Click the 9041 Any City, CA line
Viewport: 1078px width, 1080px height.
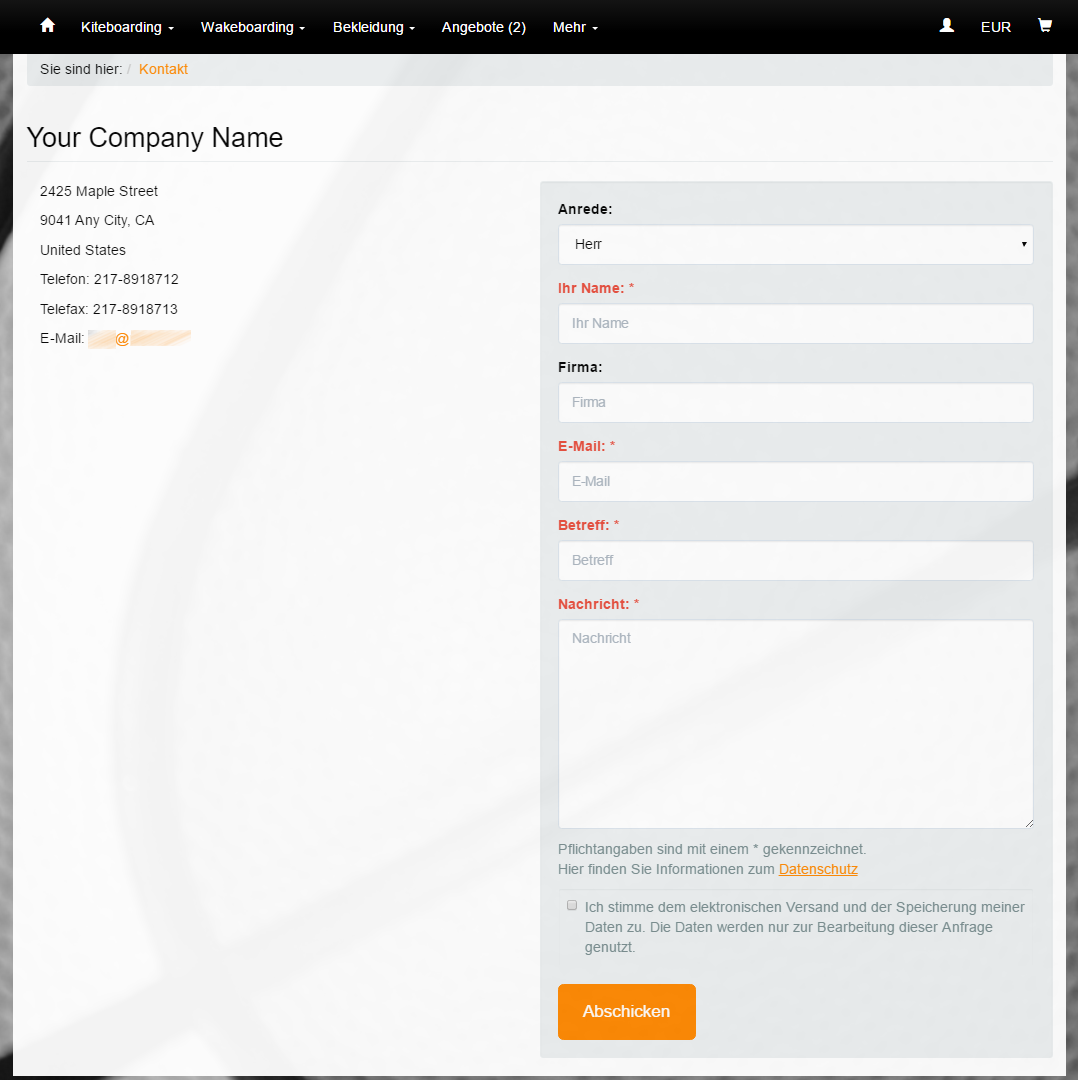coord(97,220)
